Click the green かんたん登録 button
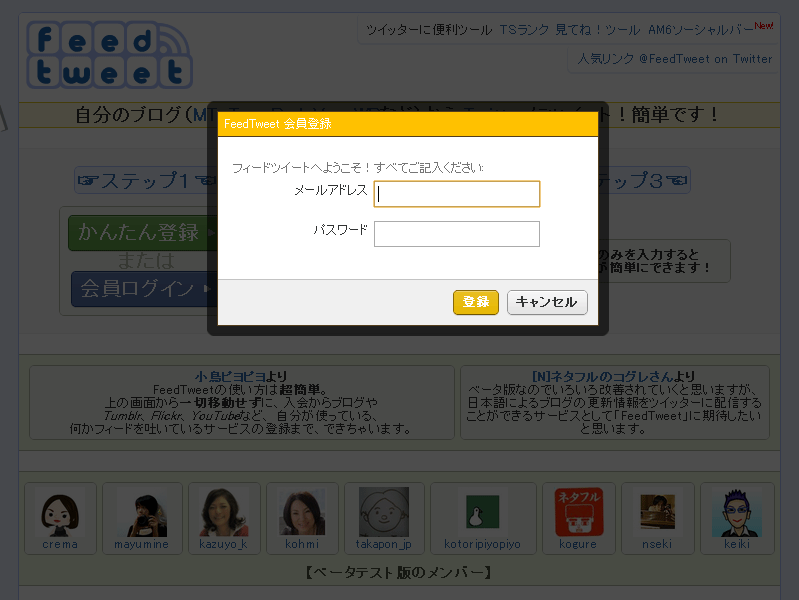 pos(143,232)
